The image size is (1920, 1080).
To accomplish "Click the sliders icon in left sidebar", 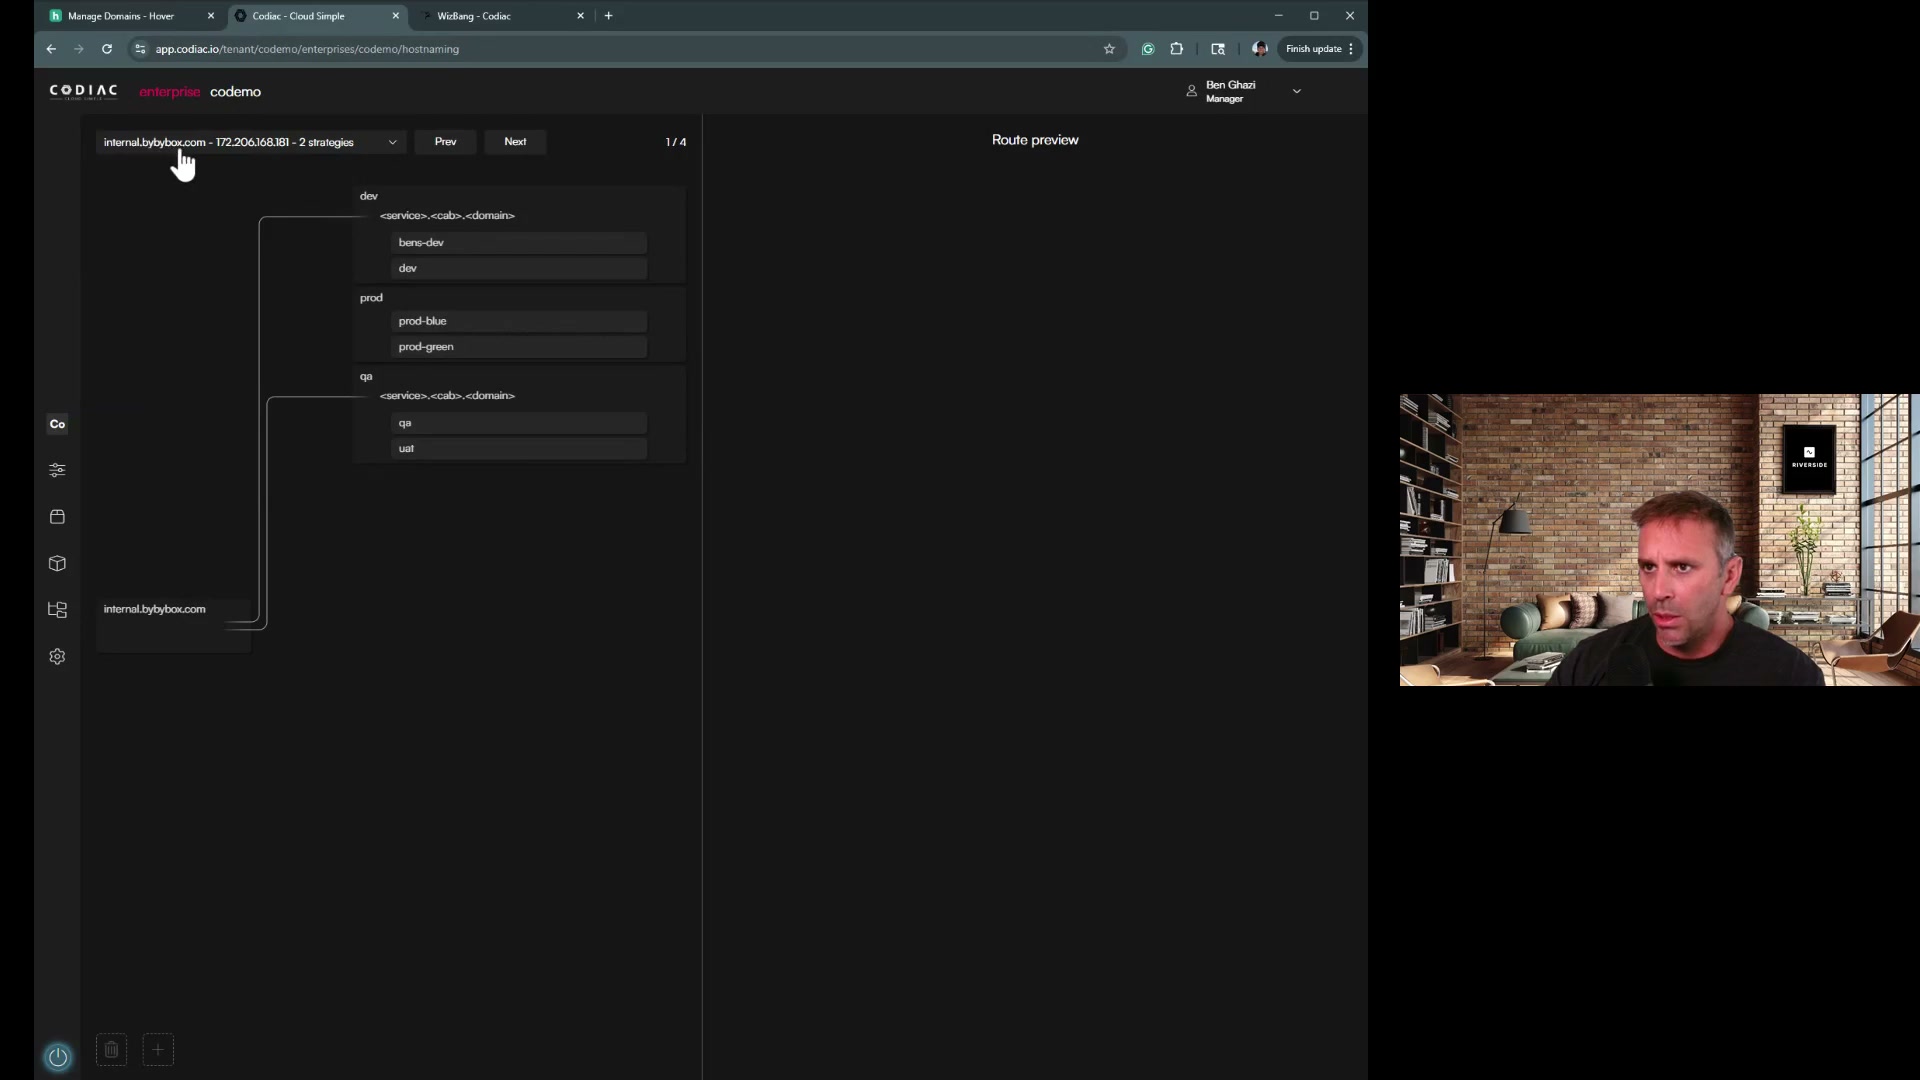I will point(57,470).
